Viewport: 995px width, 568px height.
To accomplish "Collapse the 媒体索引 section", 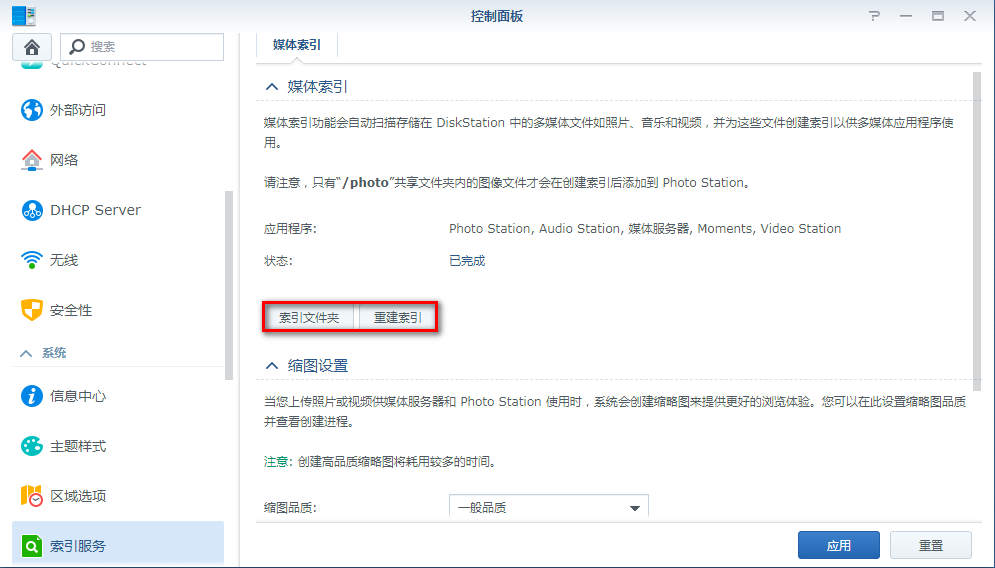I will (x=272, y=87).
